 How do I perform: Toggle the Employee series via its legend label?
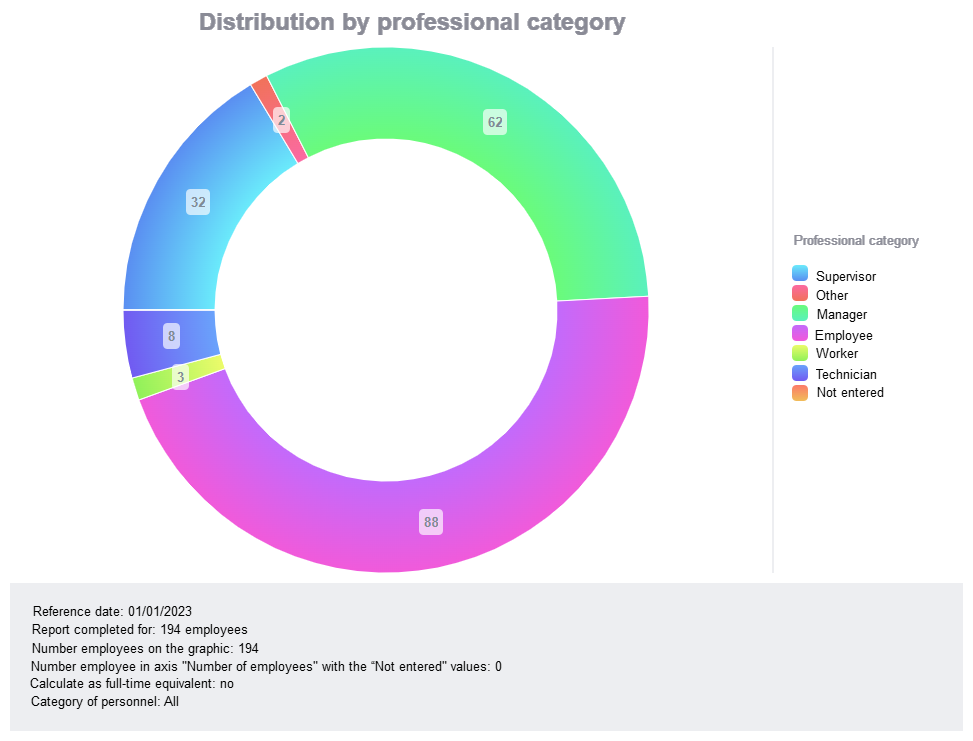843,335
